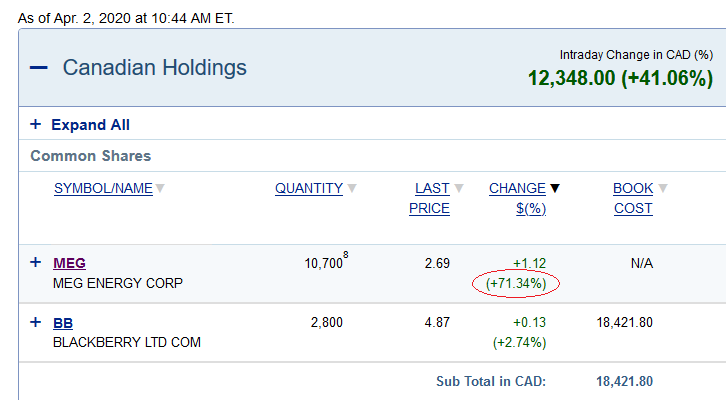Click the Expand All plus icon

click(x=35, y=125)
